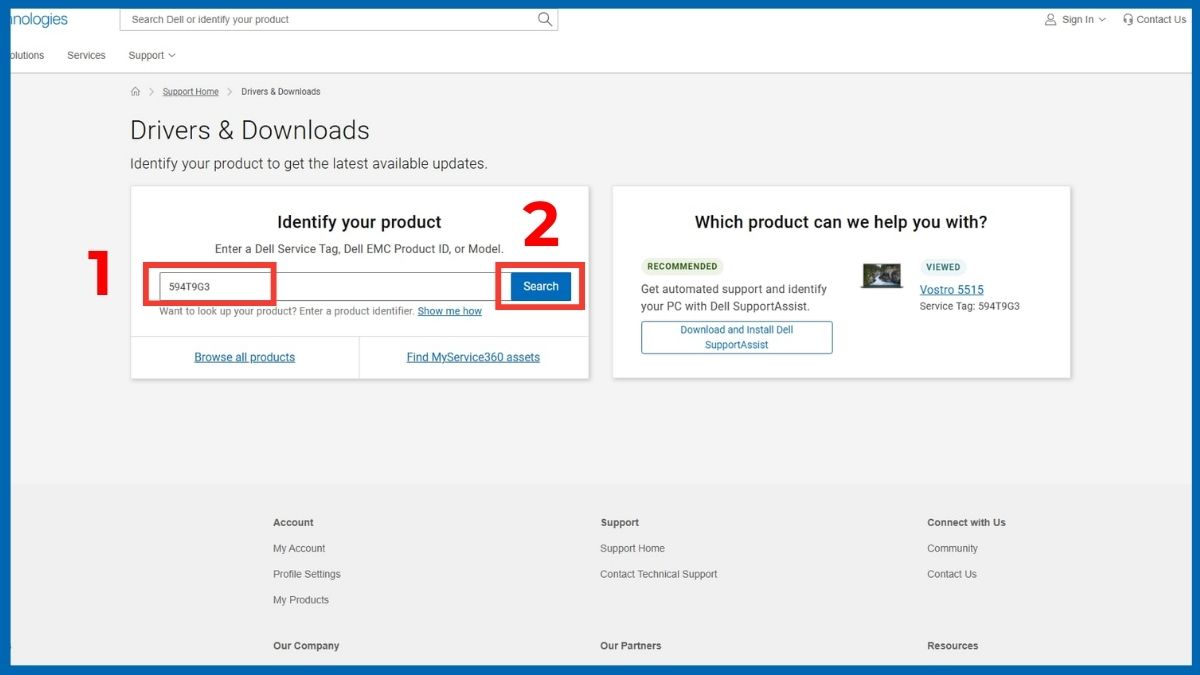Click the magnifying glass search icon
This screenshot has height=675, width=1200.
tap(544, 19)
